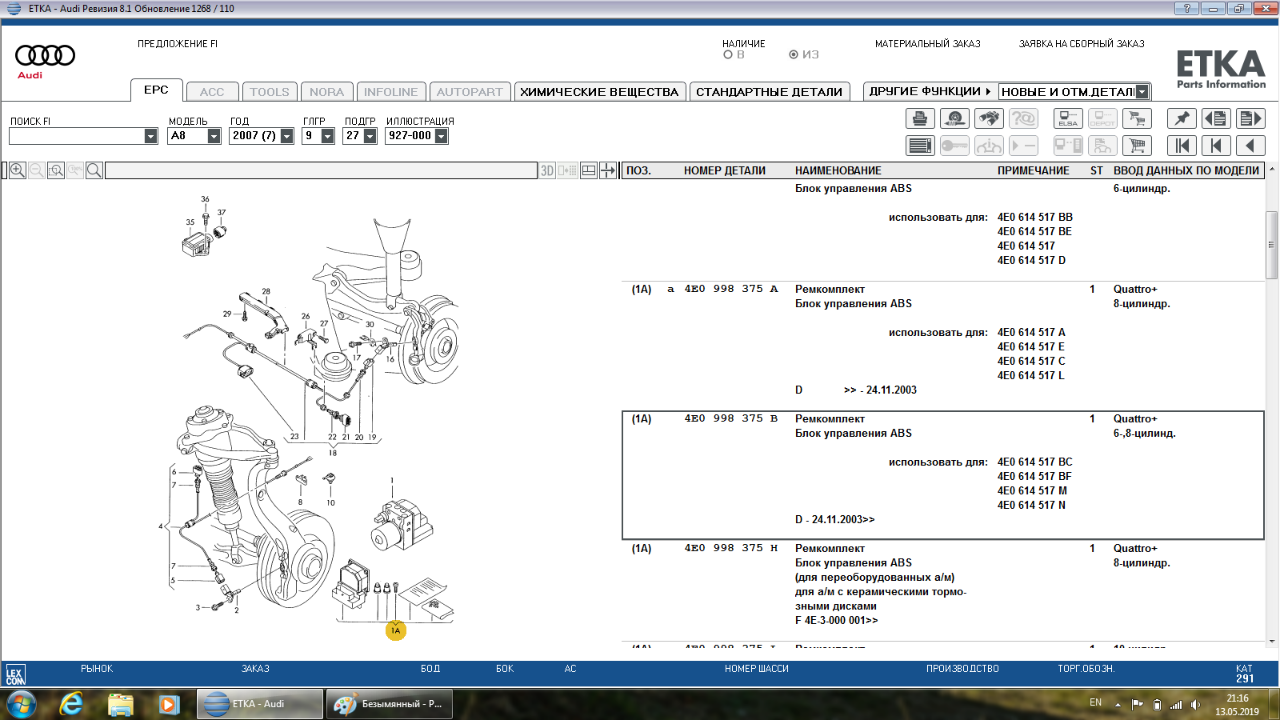This screenshot has width=1280, height=720.
Task: Click the НОМЕР ДЕТАЛИ column header
Action: 725,171
